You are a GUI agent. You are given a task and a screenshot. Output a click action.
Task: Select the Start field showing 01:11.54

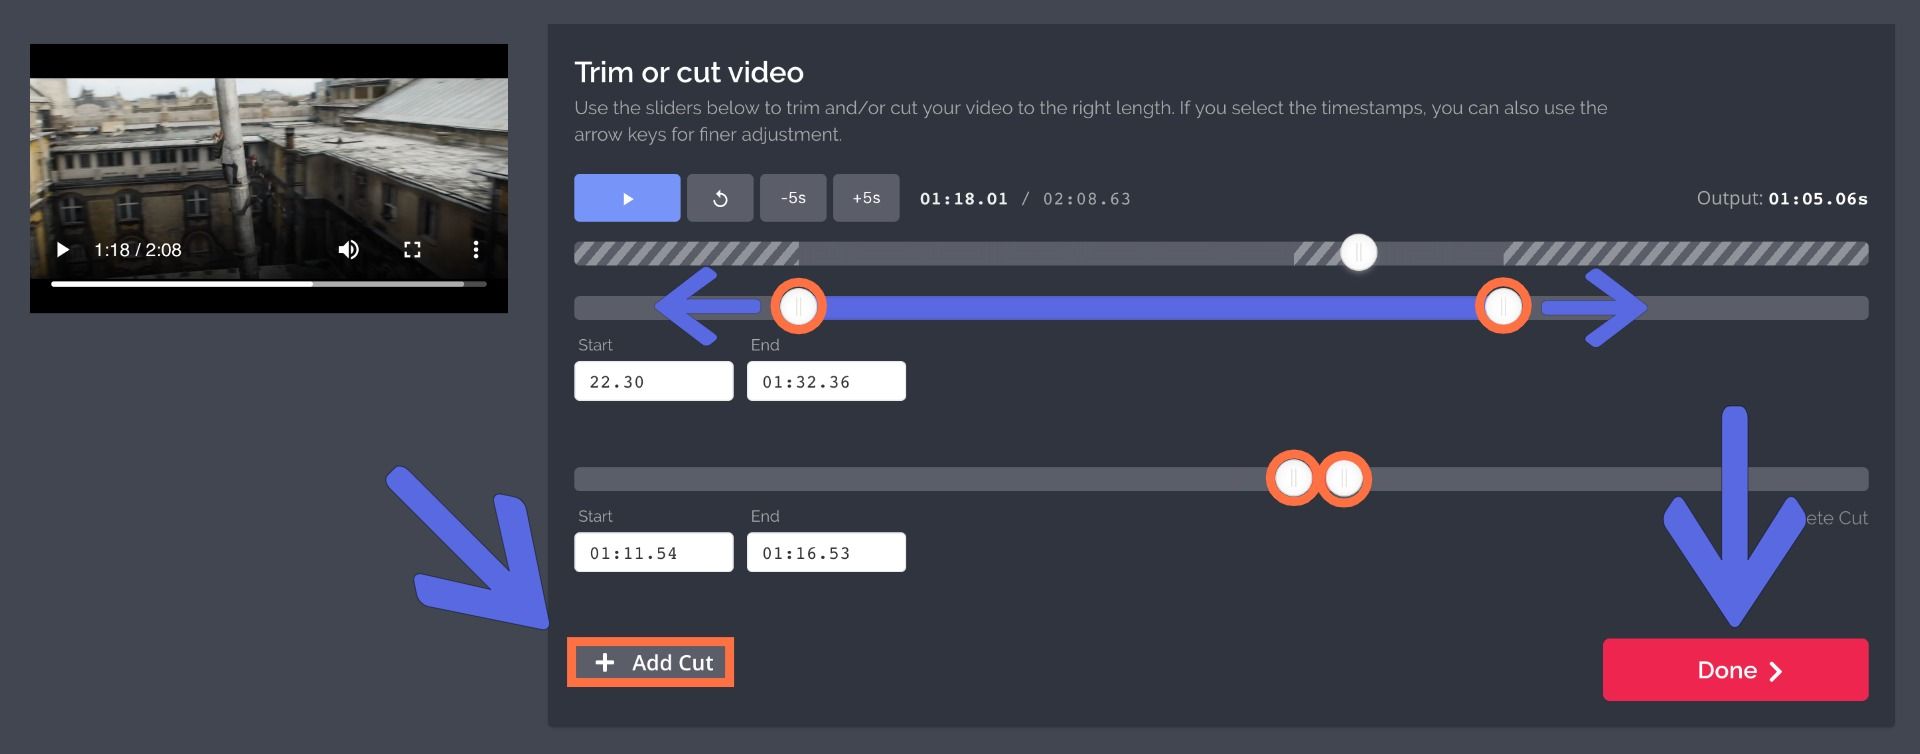[x=653, y=552]
